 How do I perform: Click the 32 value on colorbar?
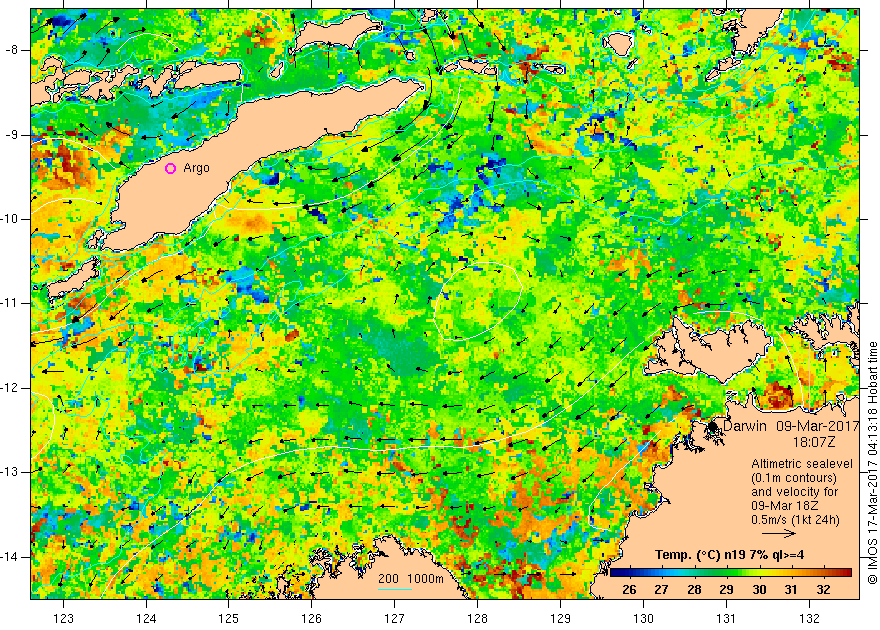tap(823, 590)
